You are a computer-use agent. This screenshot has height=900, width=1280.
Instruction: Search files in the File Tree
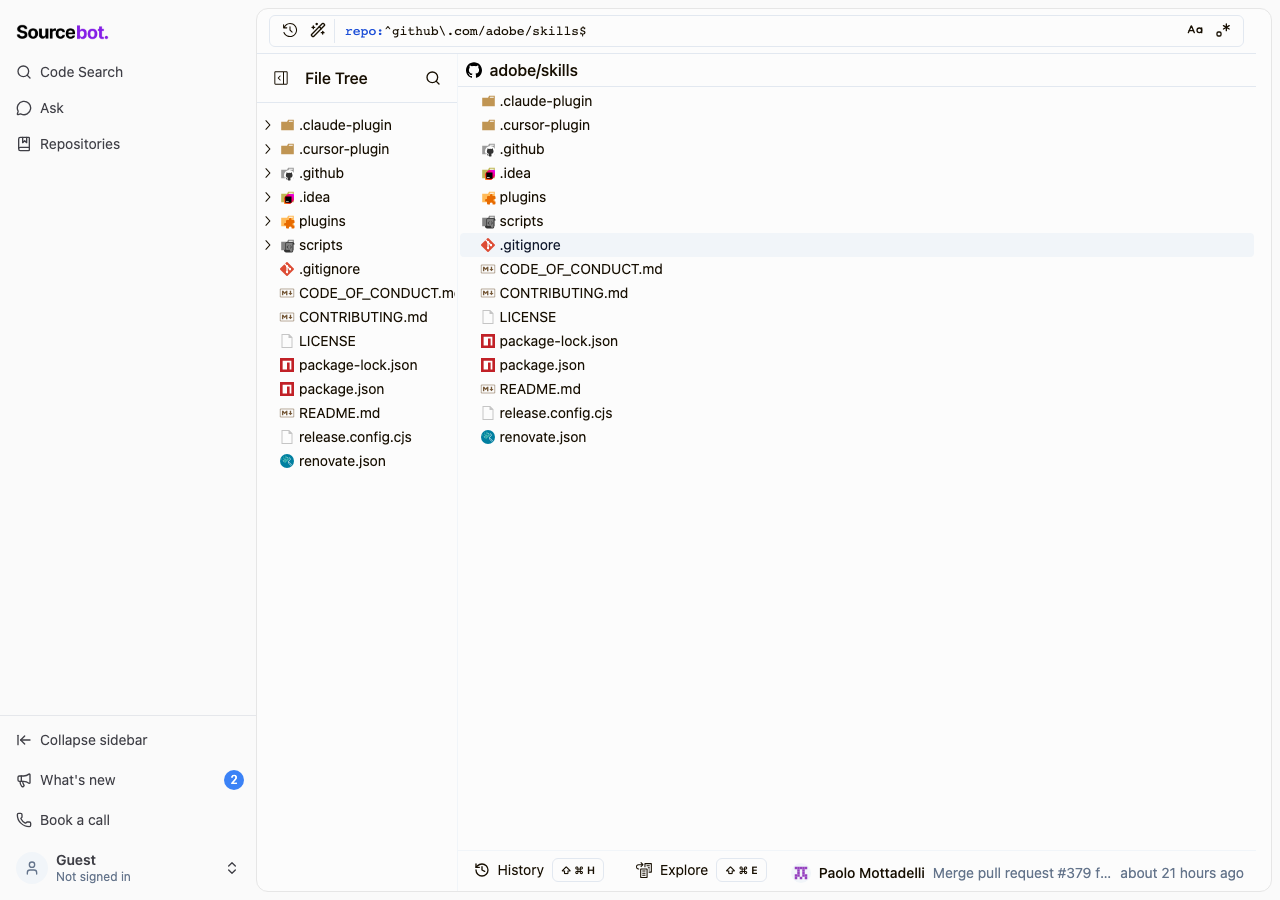(x=433, y=78)
